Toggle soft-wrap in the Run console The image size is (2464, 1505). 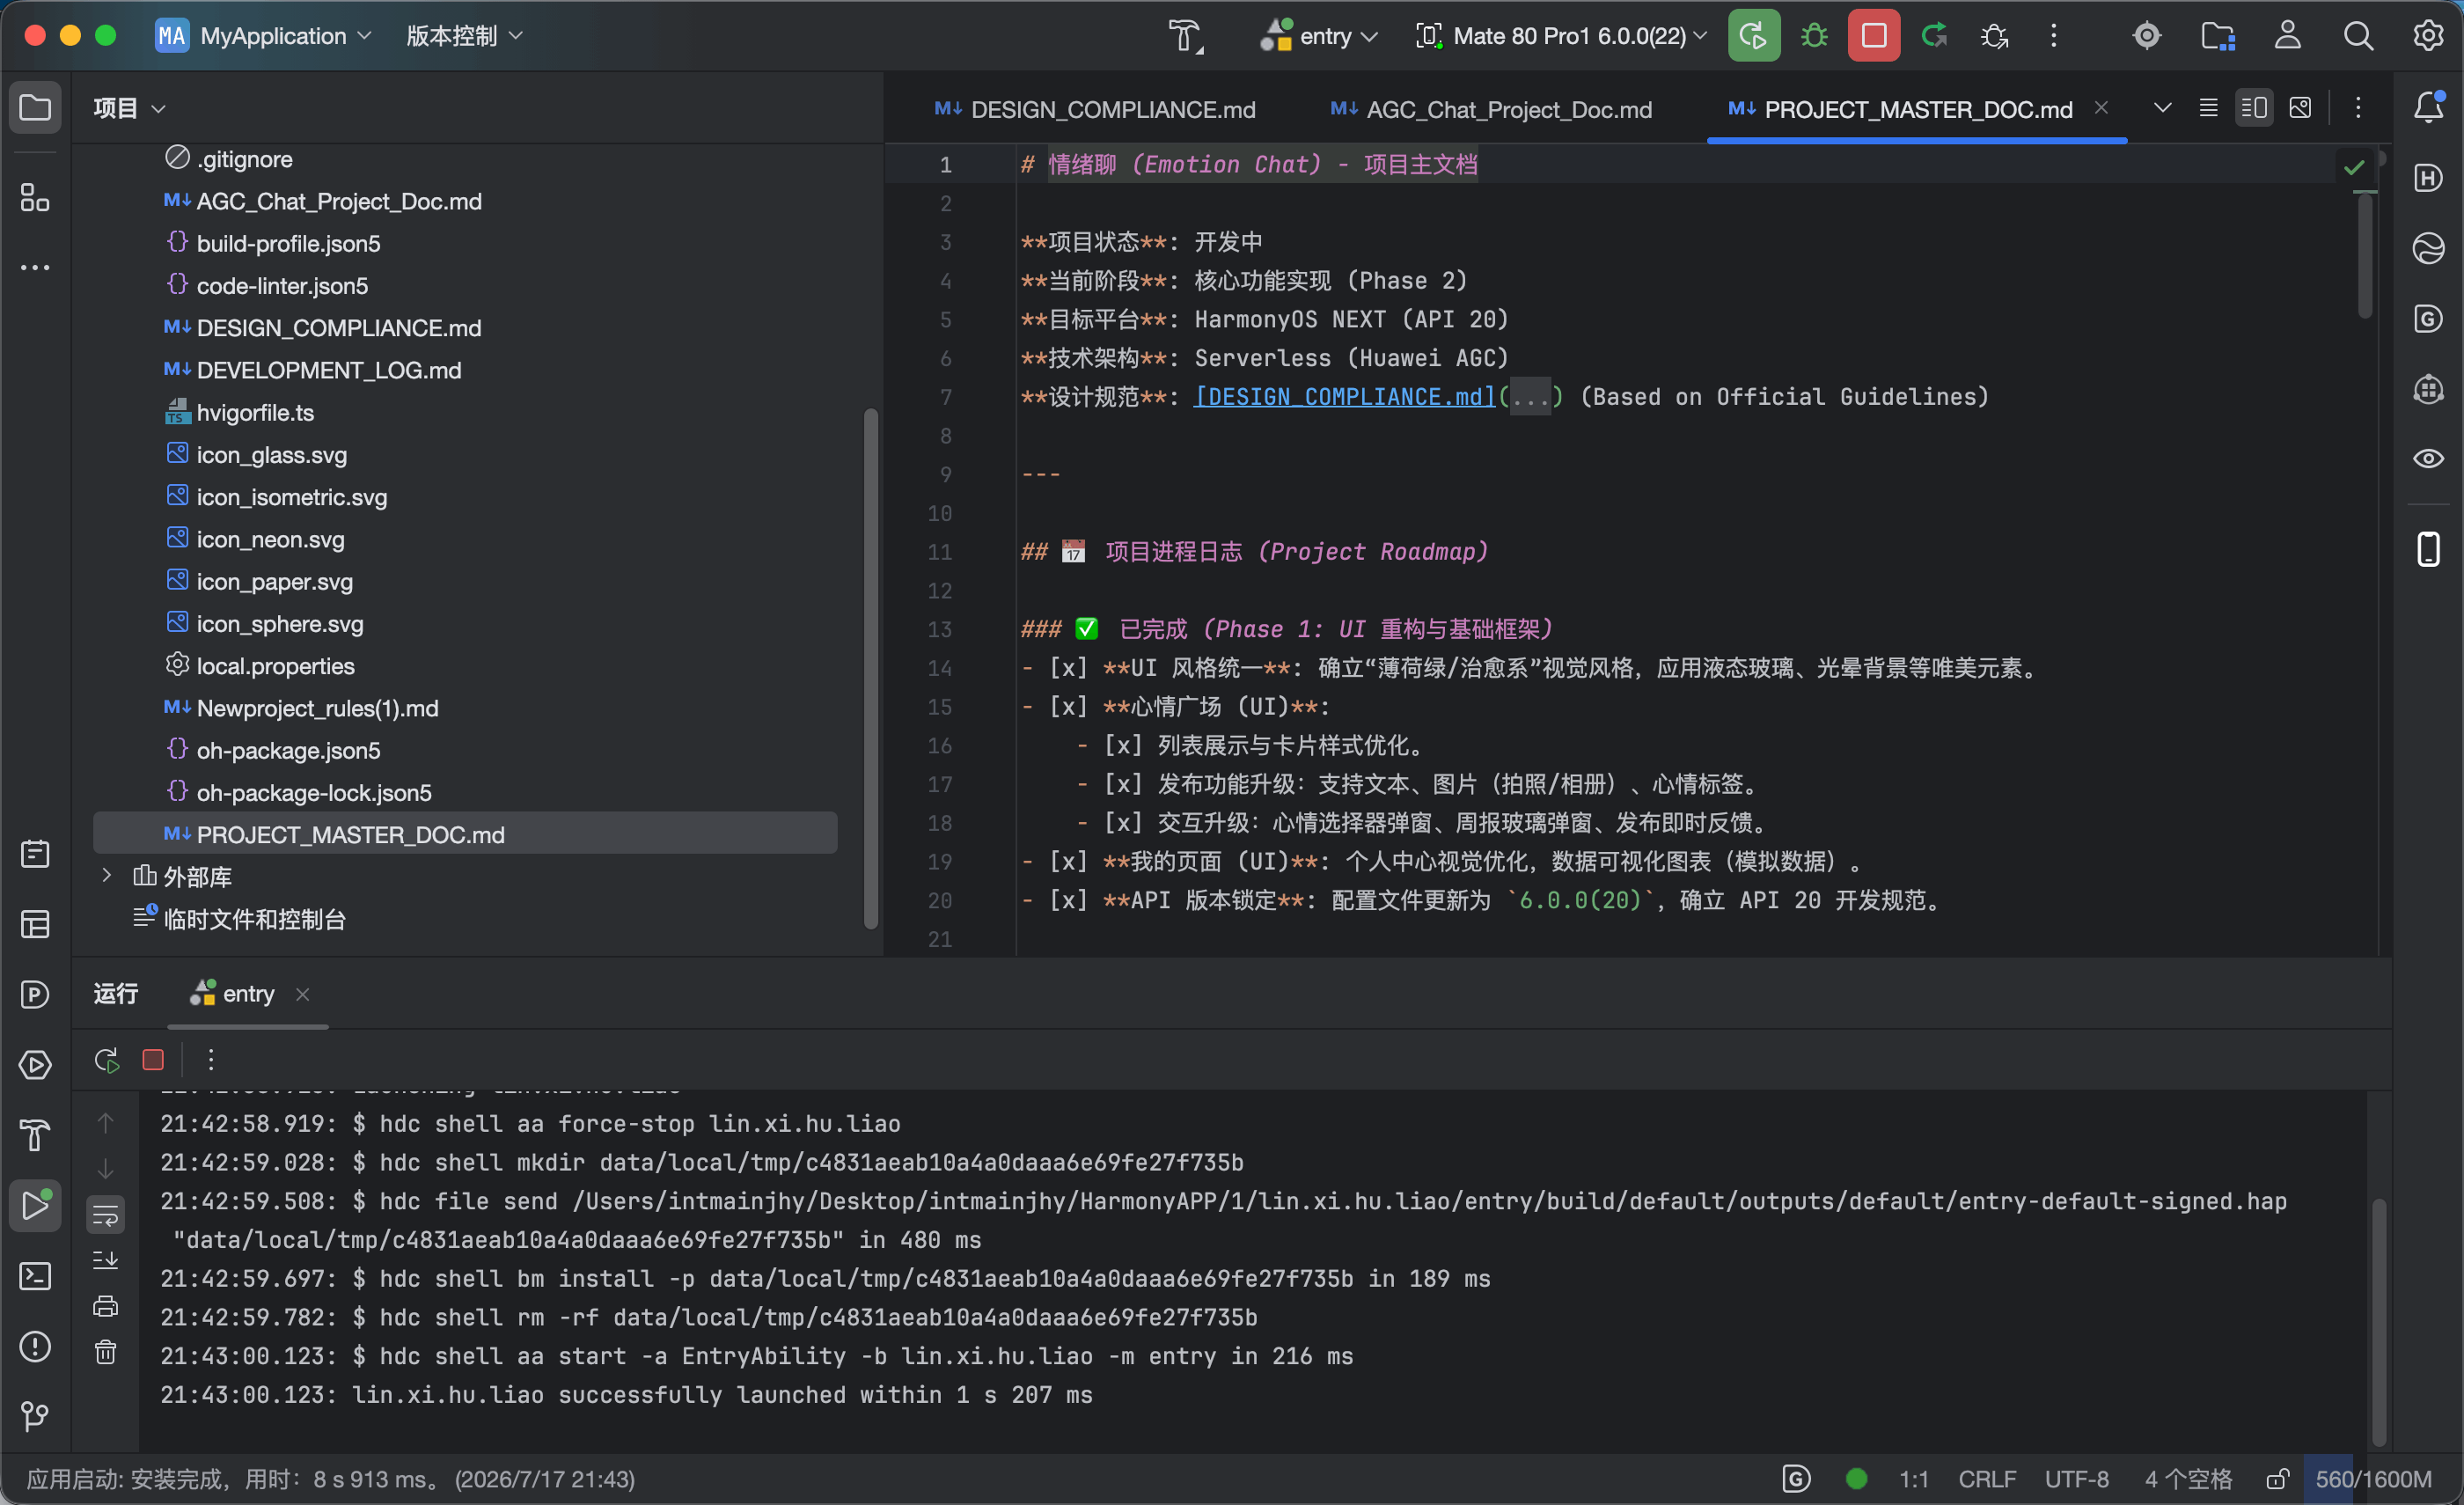105,1215
